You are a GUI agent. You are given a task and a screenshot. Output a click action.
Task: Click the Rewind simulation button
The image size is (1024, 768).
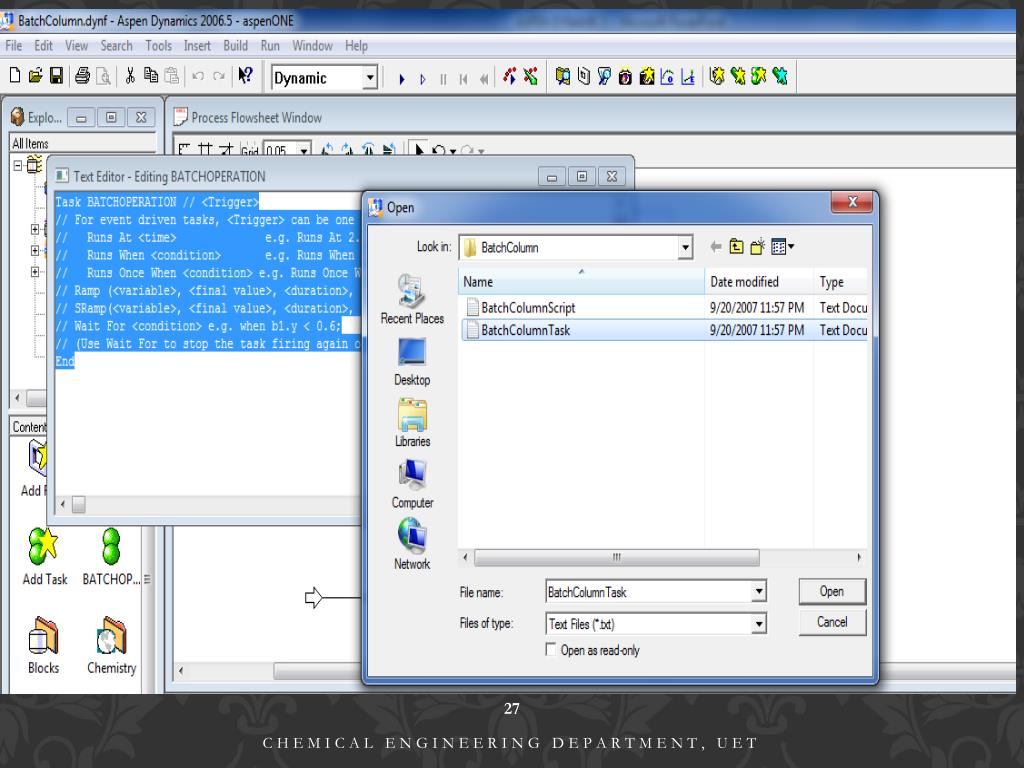coord(483,79)
